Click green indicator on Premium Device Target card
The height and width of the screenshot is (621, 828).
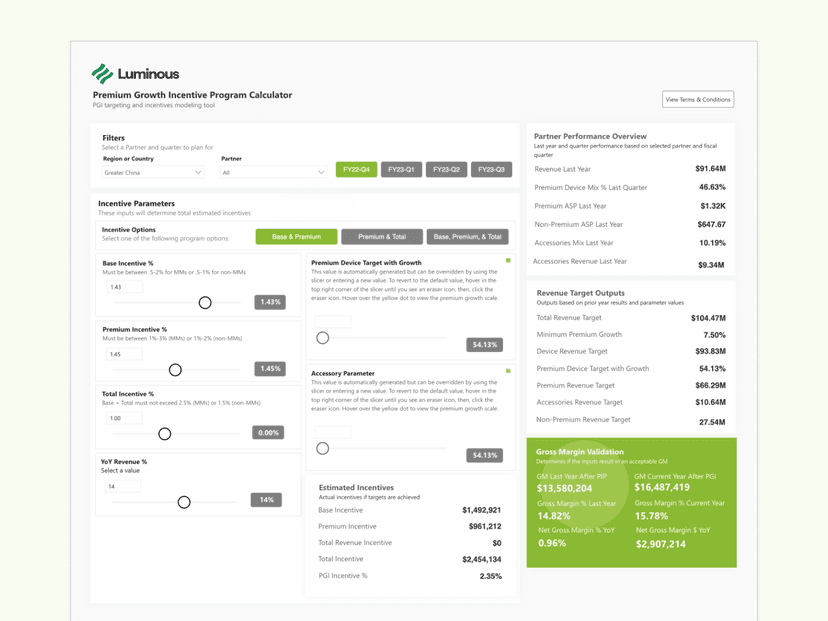tap(508, 261)
